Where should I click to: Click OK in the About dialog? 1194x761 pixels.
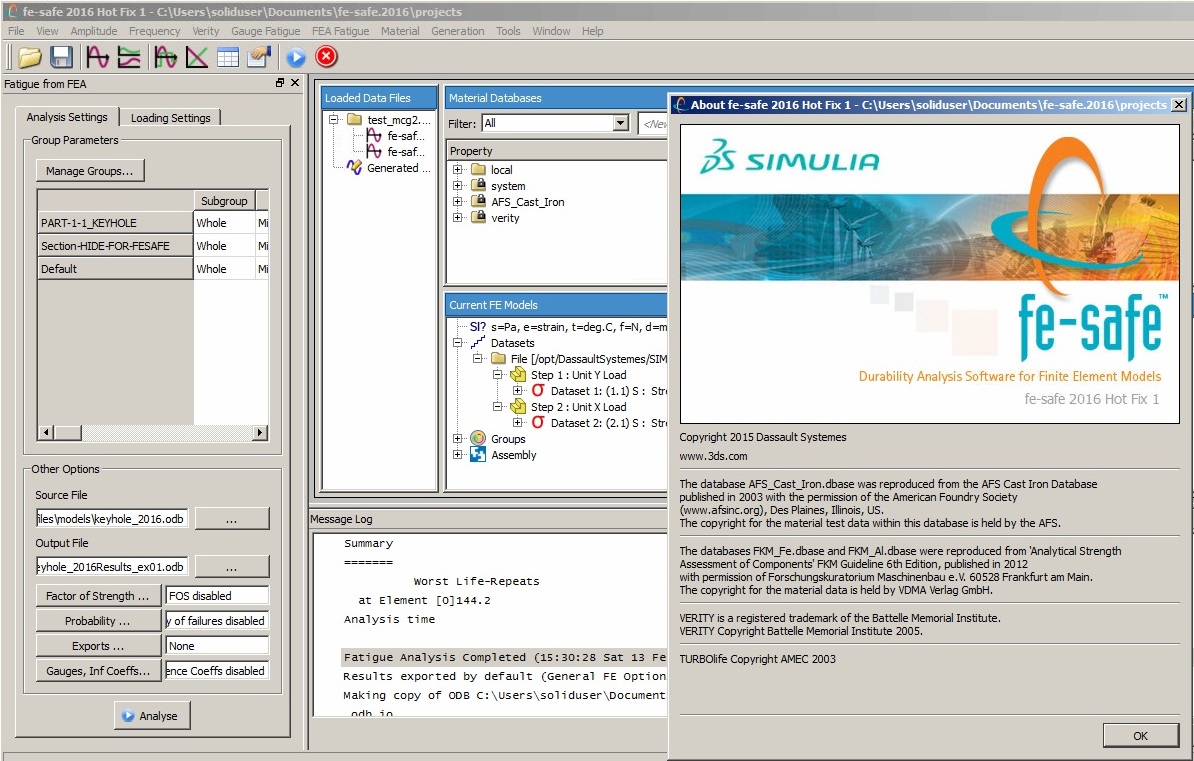[x=1140, y=736]
